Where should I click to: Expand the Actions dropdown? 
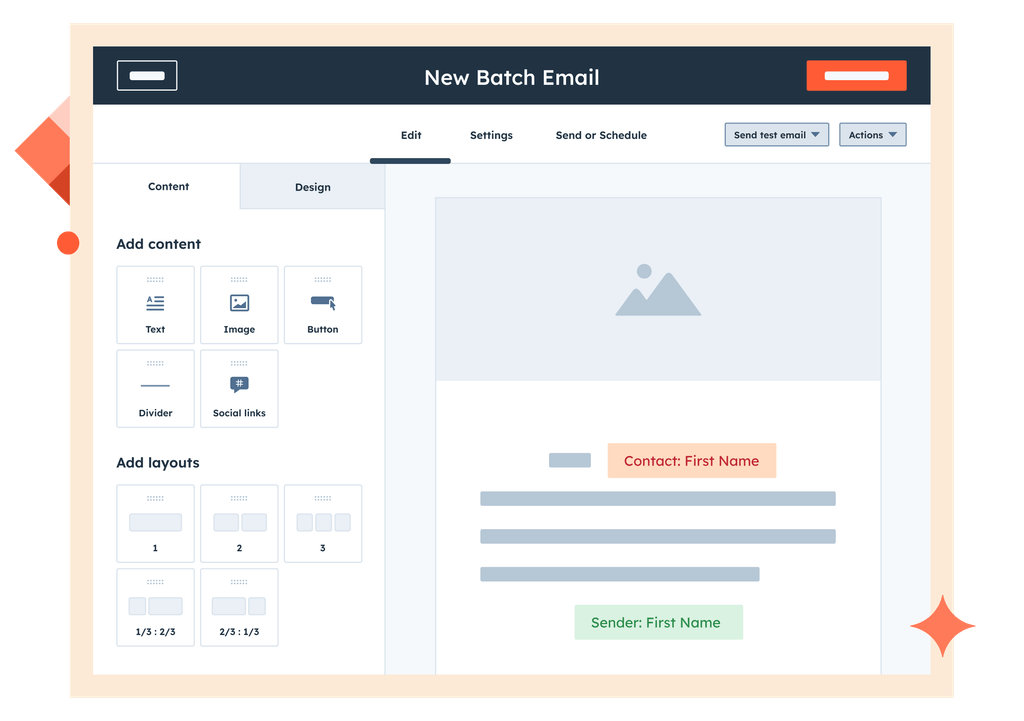click(872, 134)
